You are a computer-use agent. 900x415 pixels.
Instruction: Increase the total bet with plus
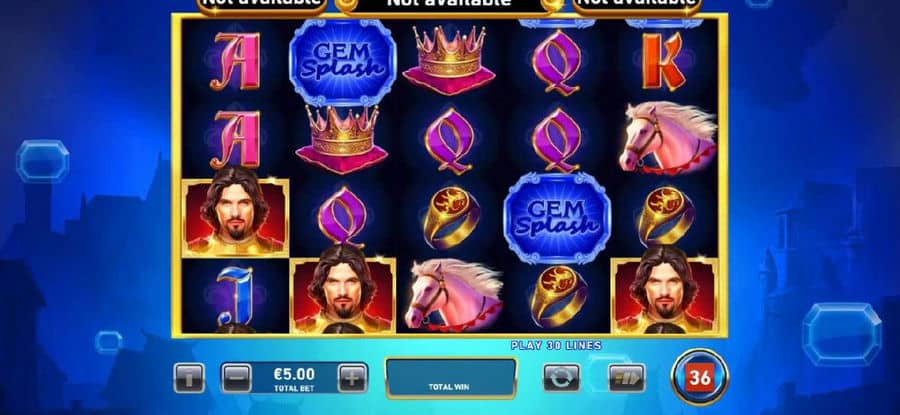[x=352, y=378]
